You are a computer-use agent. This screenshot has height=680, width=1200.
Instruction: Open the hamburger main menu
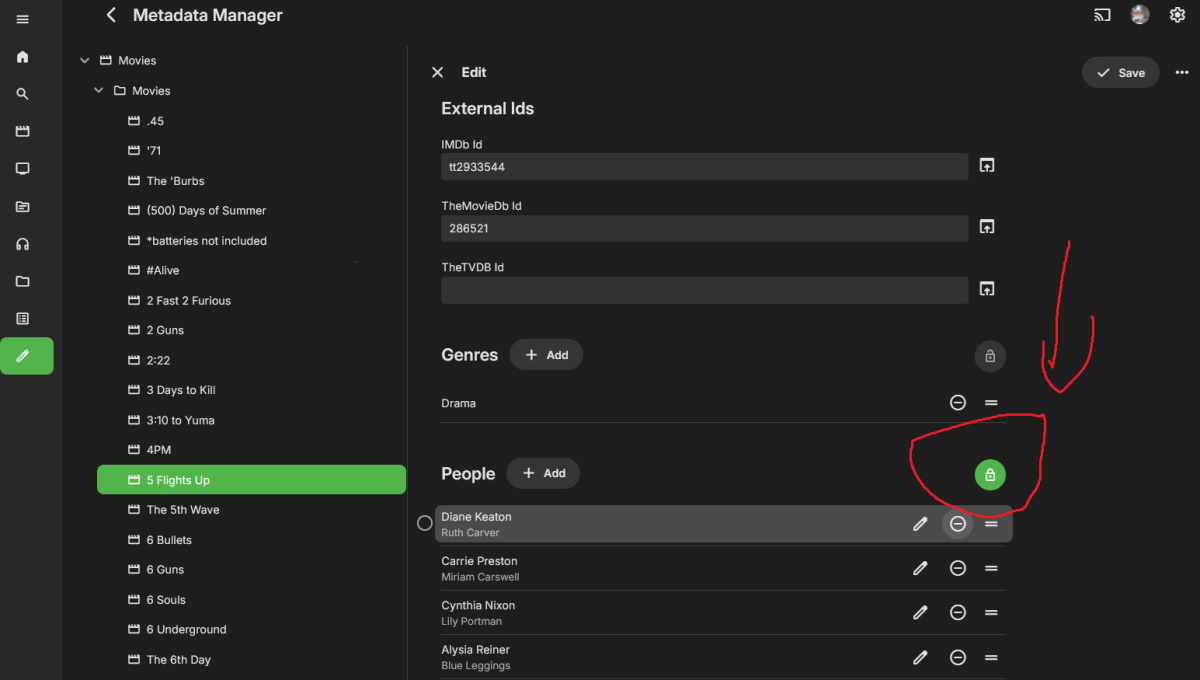pos(22,19)
